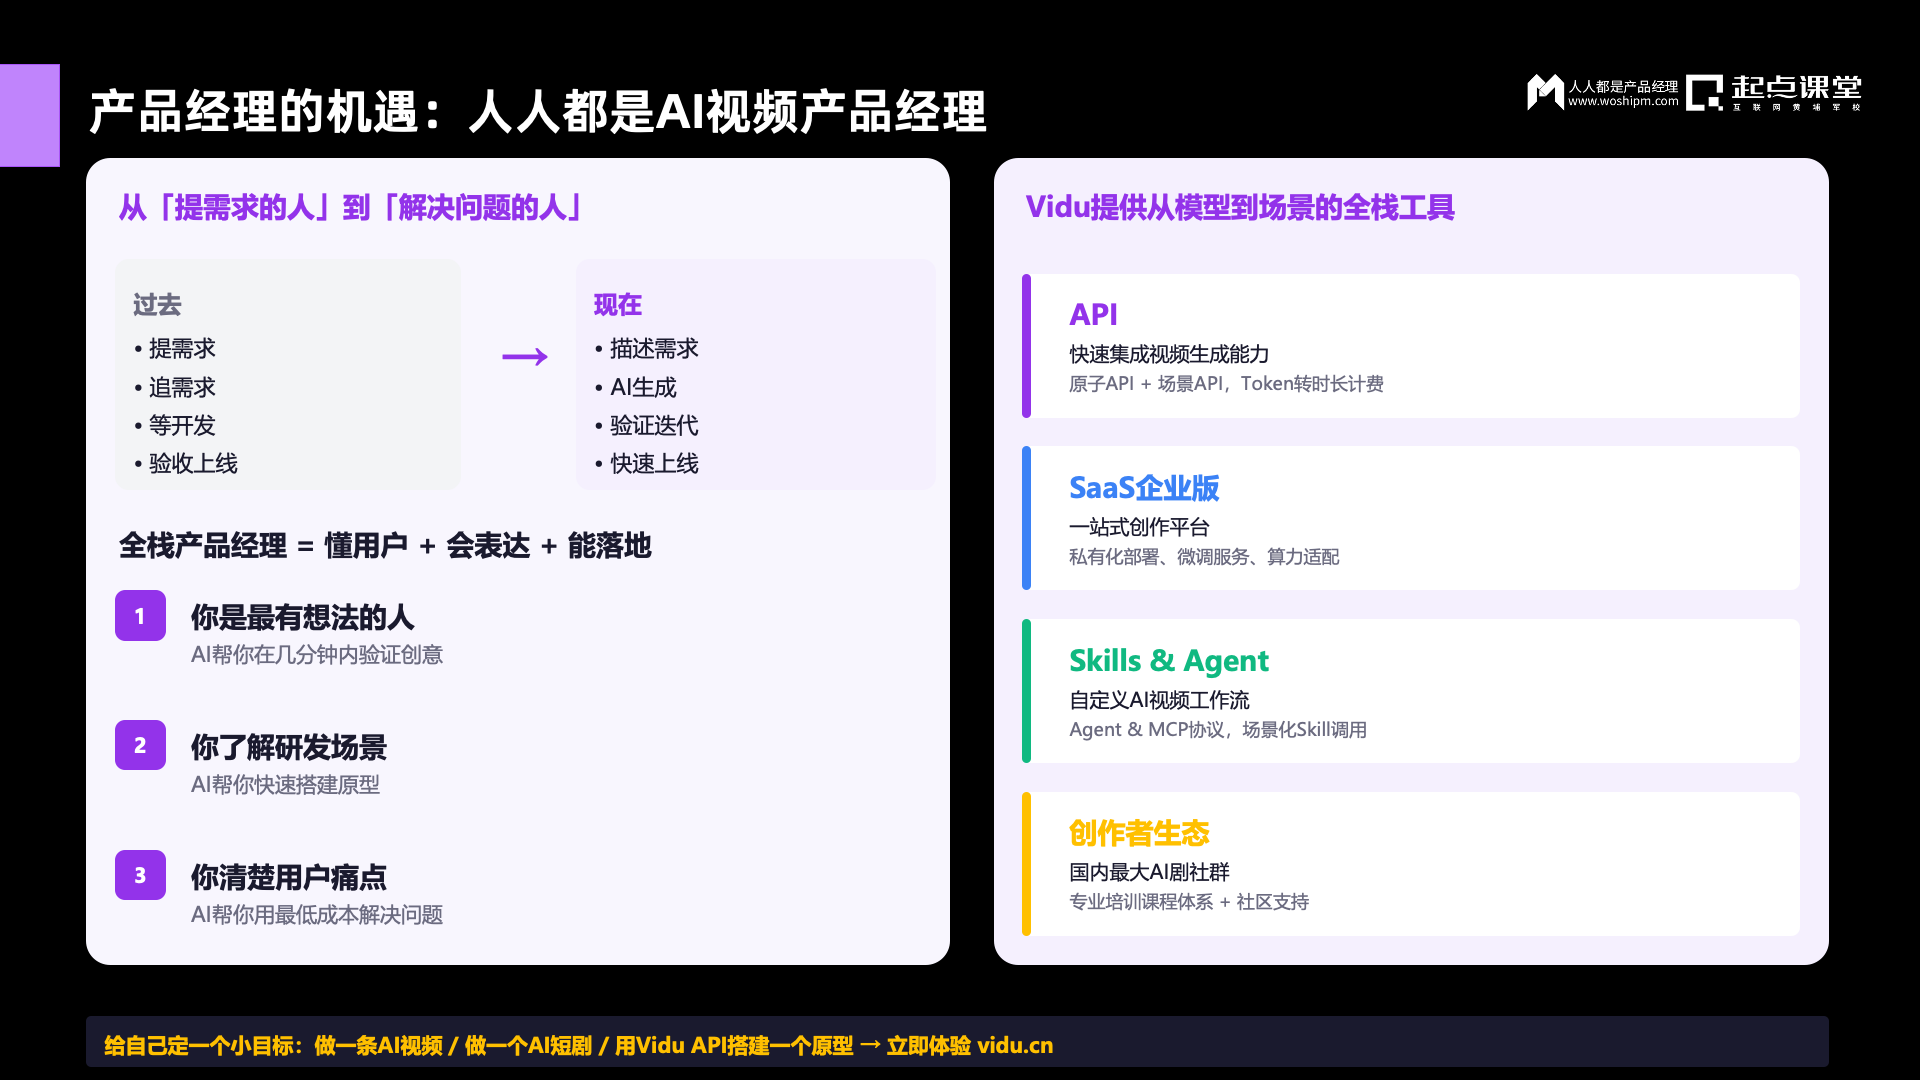Image resolution: width=1920 pixels, height=1080 pixels.
Task: Click the subtitle AI帮你快速搭建原型
Action: (285, 785)
